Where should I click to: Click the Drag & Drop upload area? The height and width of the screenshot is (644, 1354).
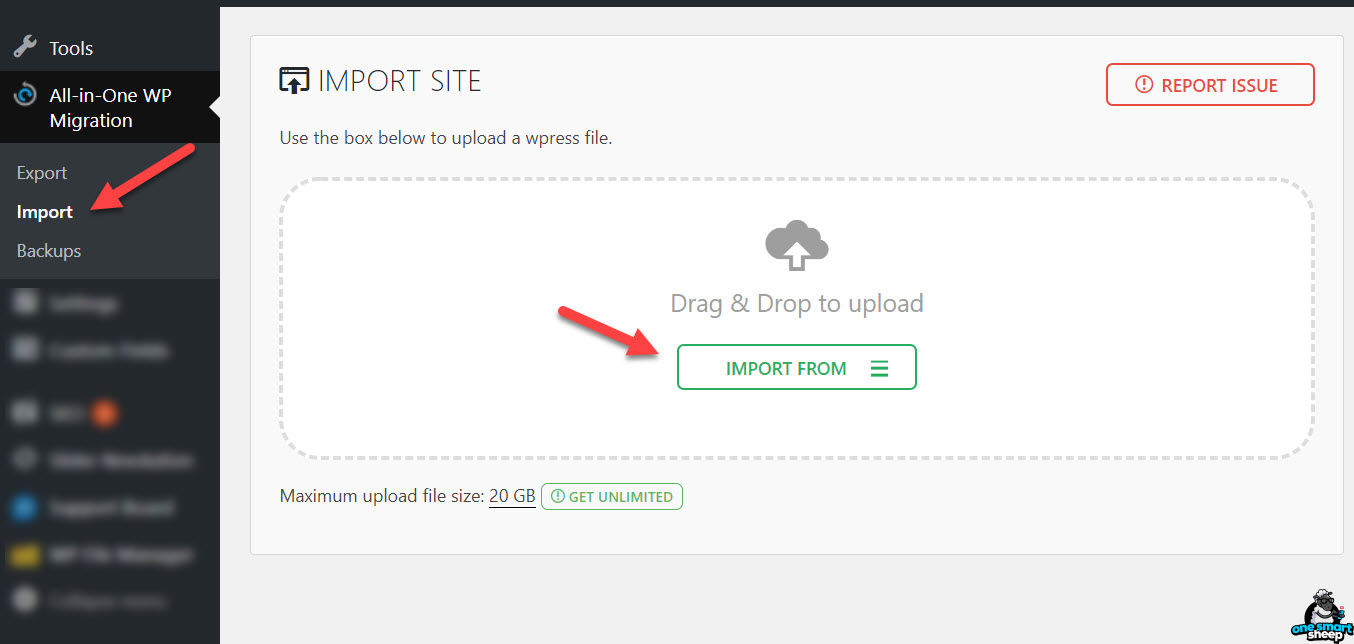(x=797, y=318)
